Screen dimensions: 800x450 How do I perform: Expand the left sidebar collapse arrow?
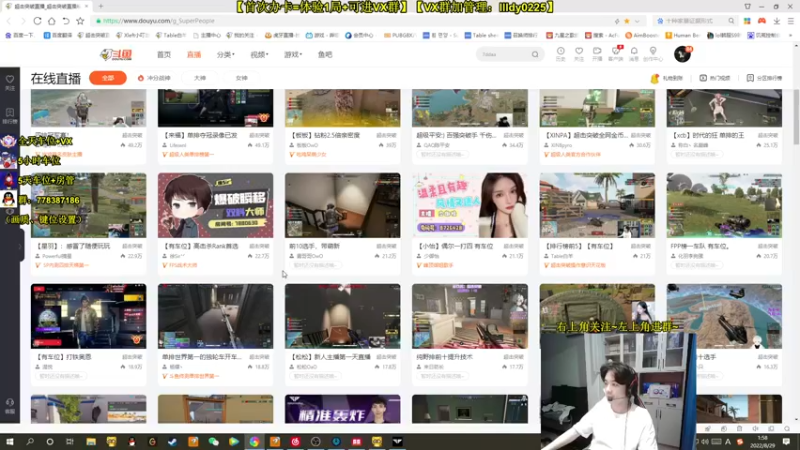[x=20, y=246]
